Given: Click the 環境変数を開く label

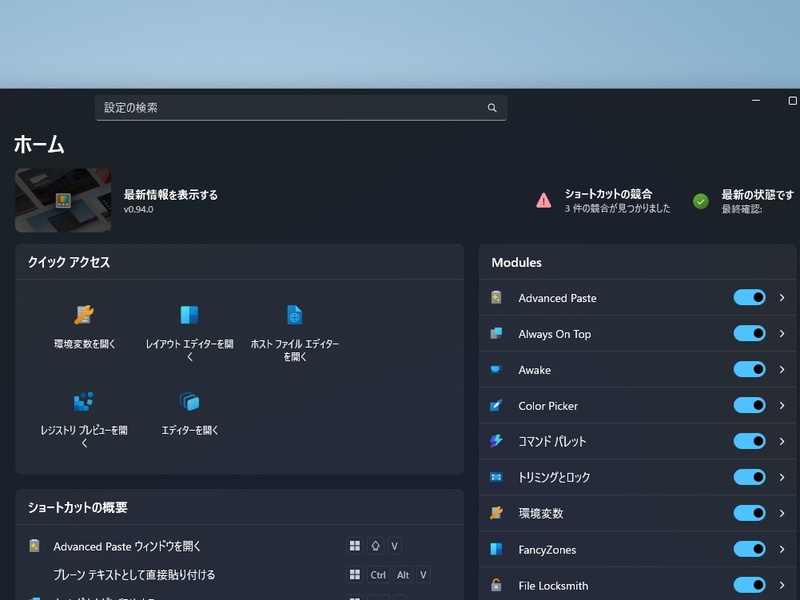Looking at the screenshot, I should pos(84,344).
